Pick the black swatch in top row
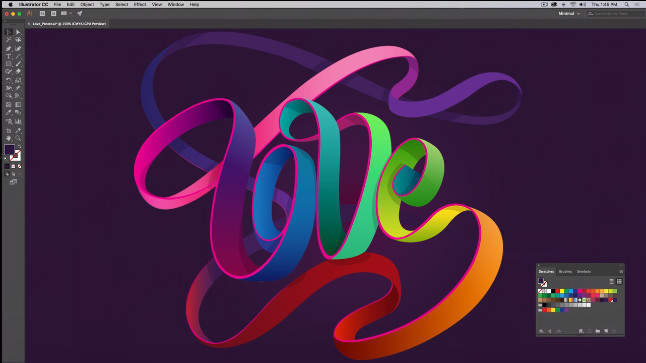The height and width of the screenshot is (363, 646). tap(553, 291)
